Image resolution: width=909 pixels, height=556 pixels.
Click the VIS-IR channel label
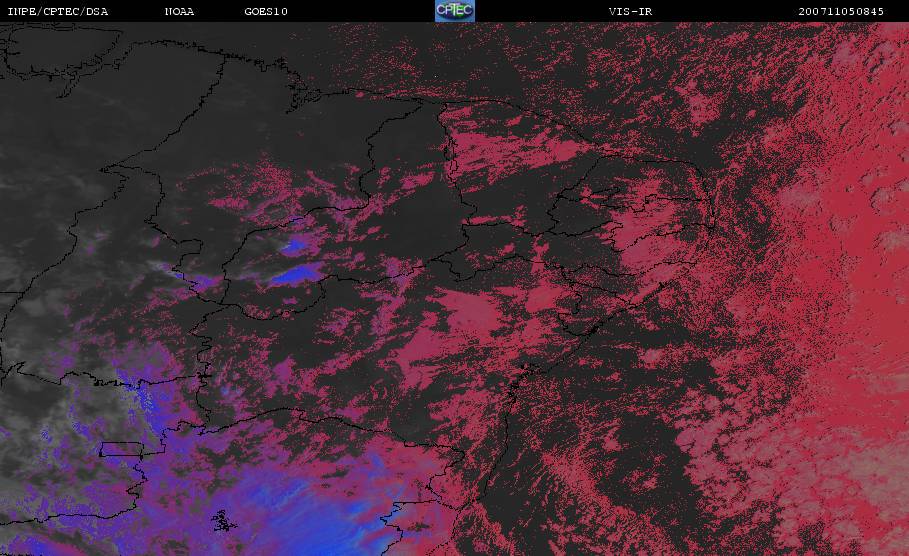(x=630, y=12)
